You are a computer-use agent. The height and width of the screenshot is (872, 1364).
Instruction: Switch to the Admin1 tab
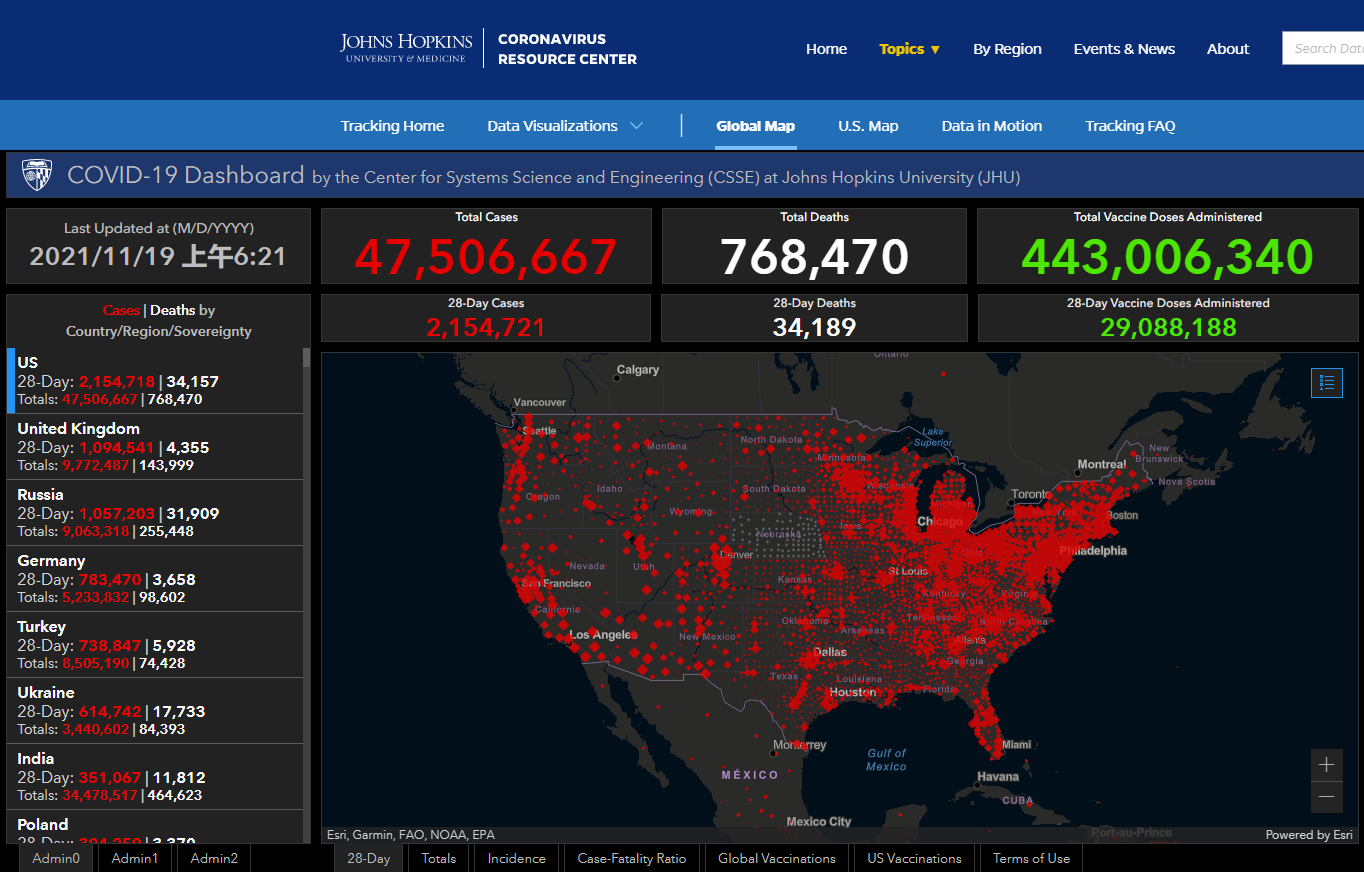click(135, 858)
